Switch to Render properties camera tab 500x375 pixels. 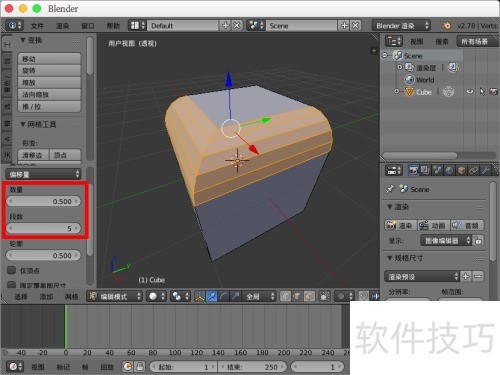[x=414, y=170]
